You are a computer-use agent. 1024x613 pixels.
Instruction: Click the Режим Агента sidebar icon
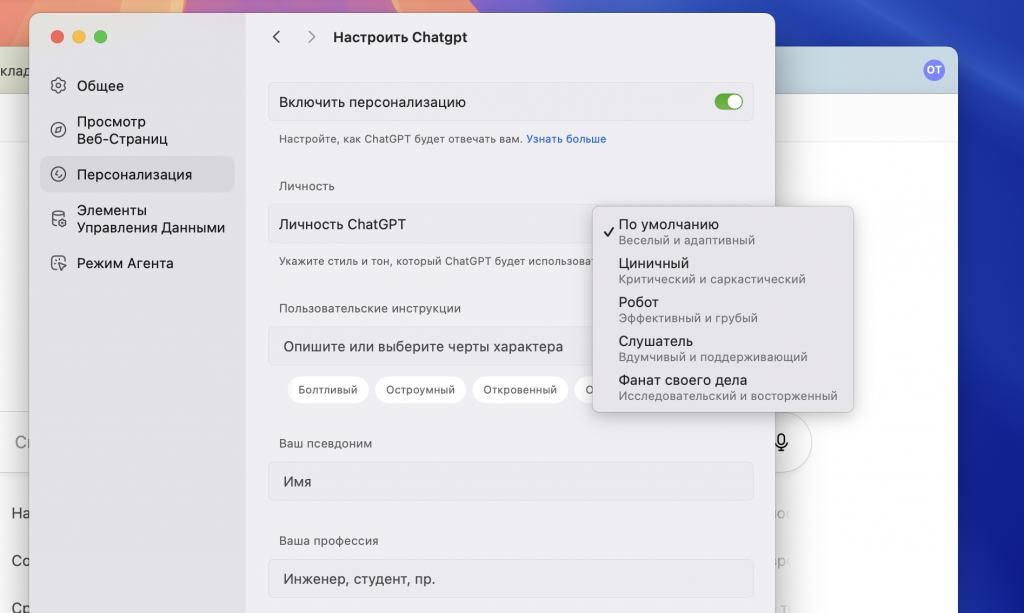(x=59, y=263)
